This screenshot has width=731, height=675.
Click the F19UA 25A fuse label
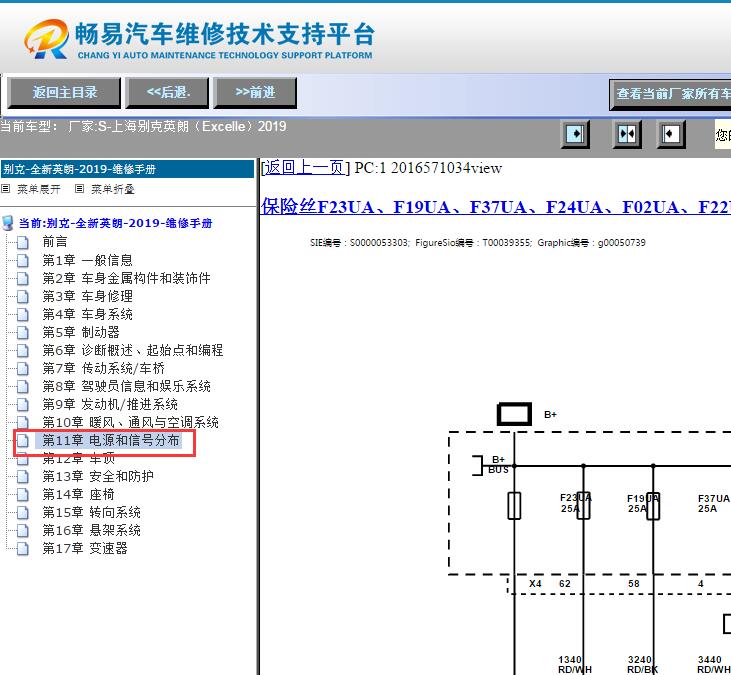pyautogui.click(x=642, y=503)
